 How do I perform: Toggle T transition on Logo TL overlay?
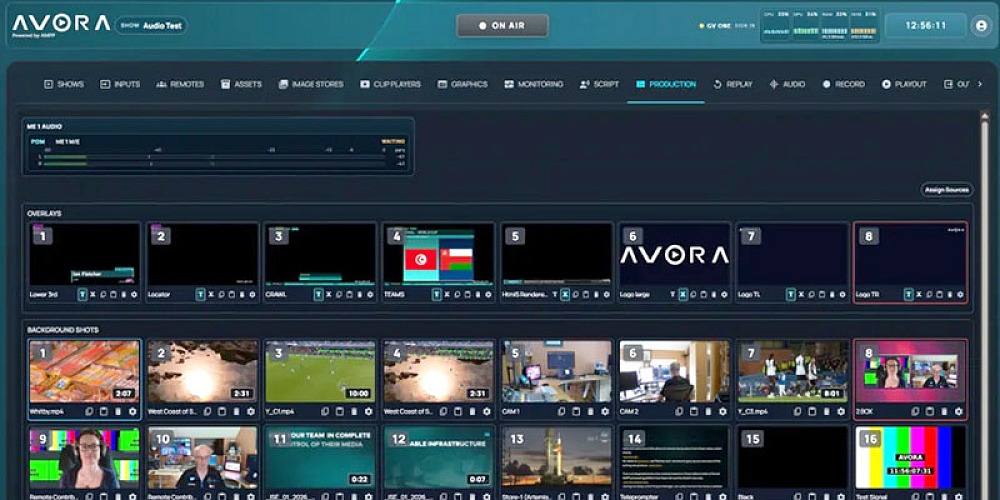coord(791,295)
